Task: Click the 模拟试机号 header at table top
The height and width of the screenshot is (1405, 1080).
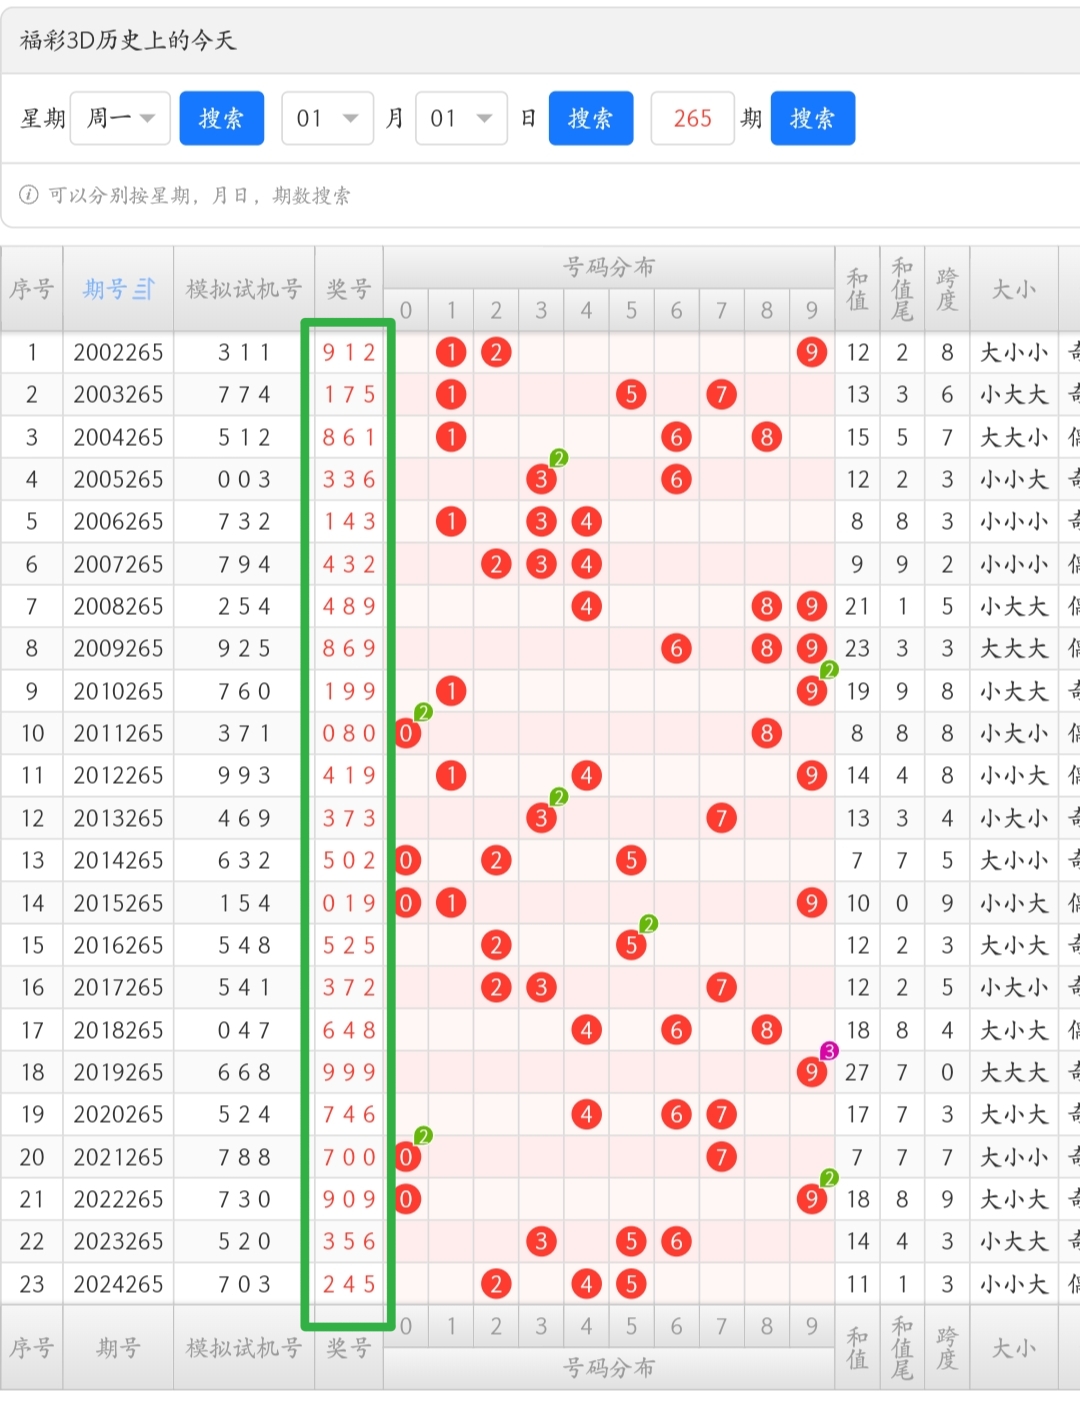Action: [244, 289]
